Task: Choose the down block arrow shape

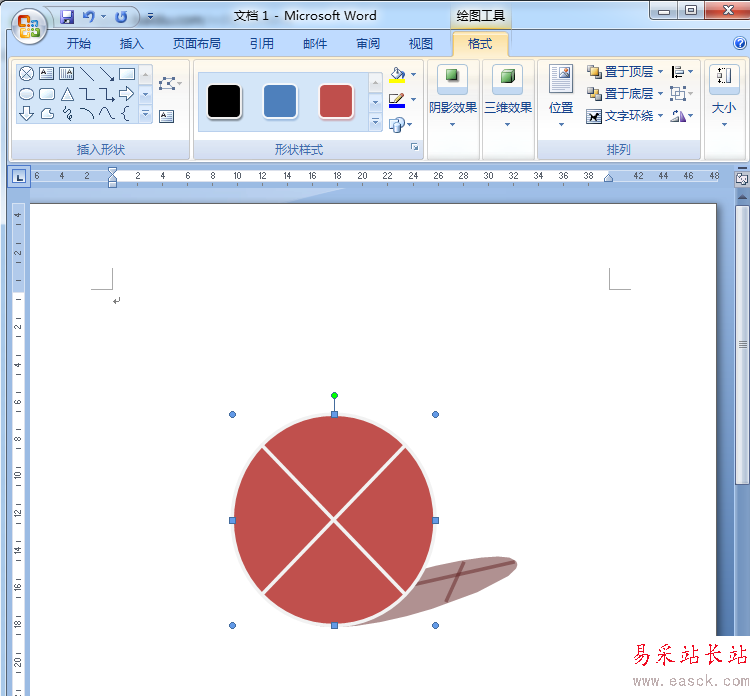Action: point(26,113)
